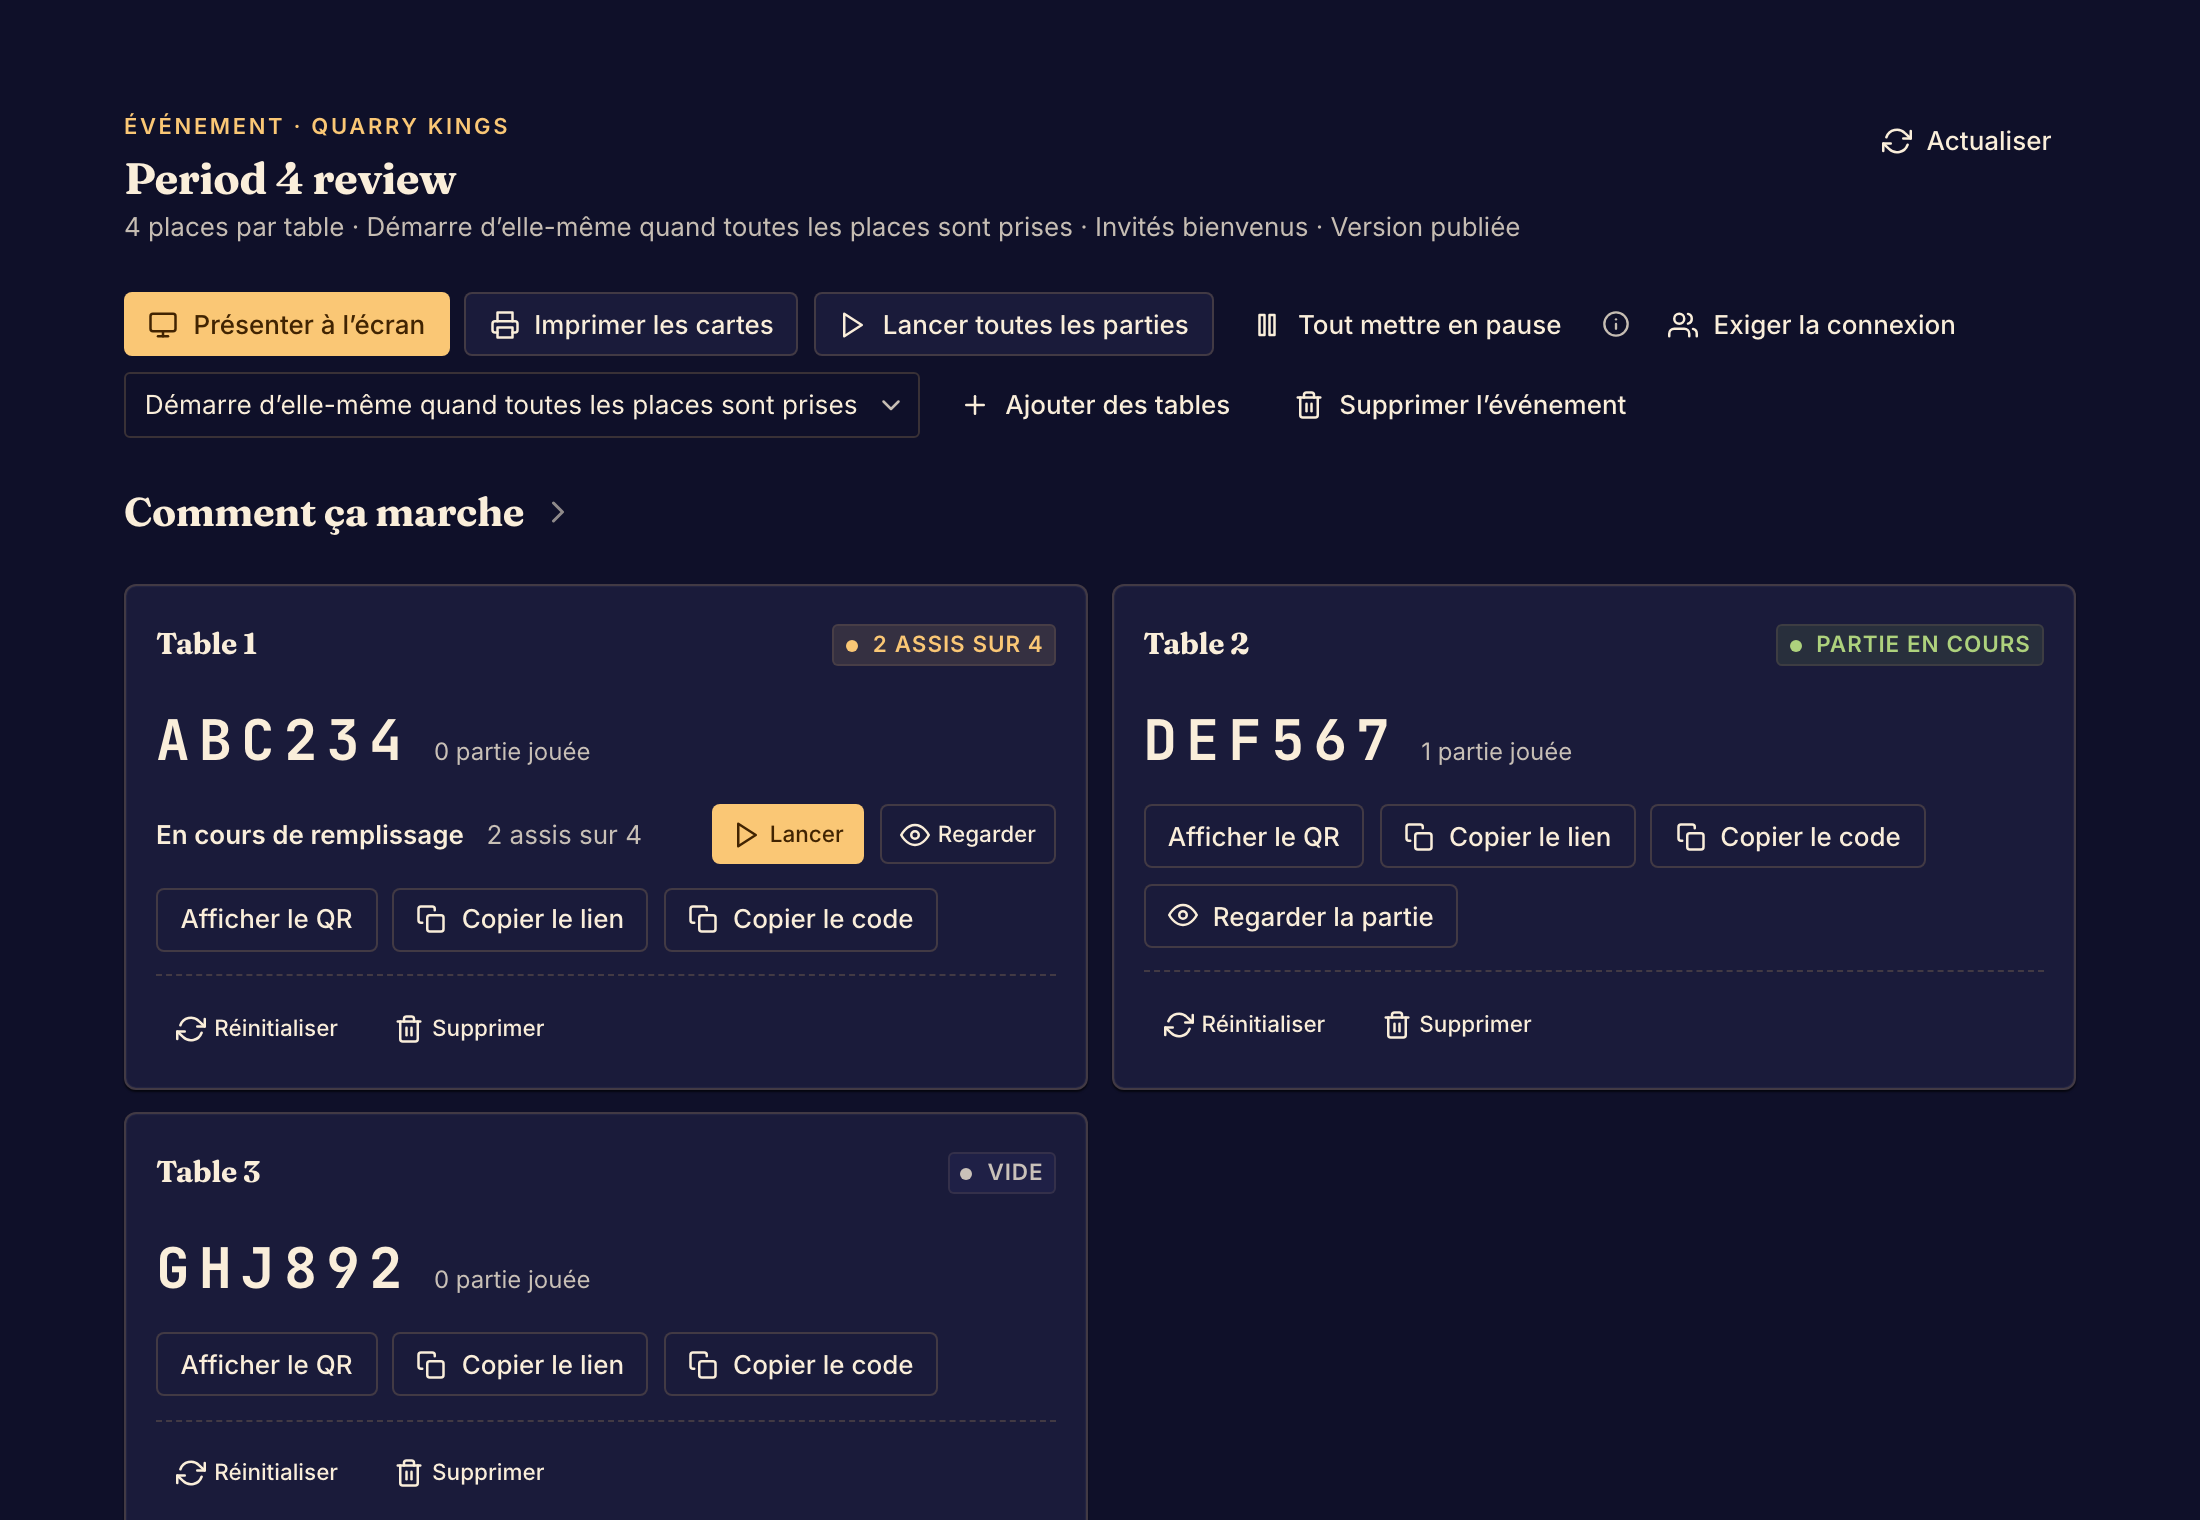
Task: Start all games with Lancer toutes les parties
Action: click(1014, 324)
